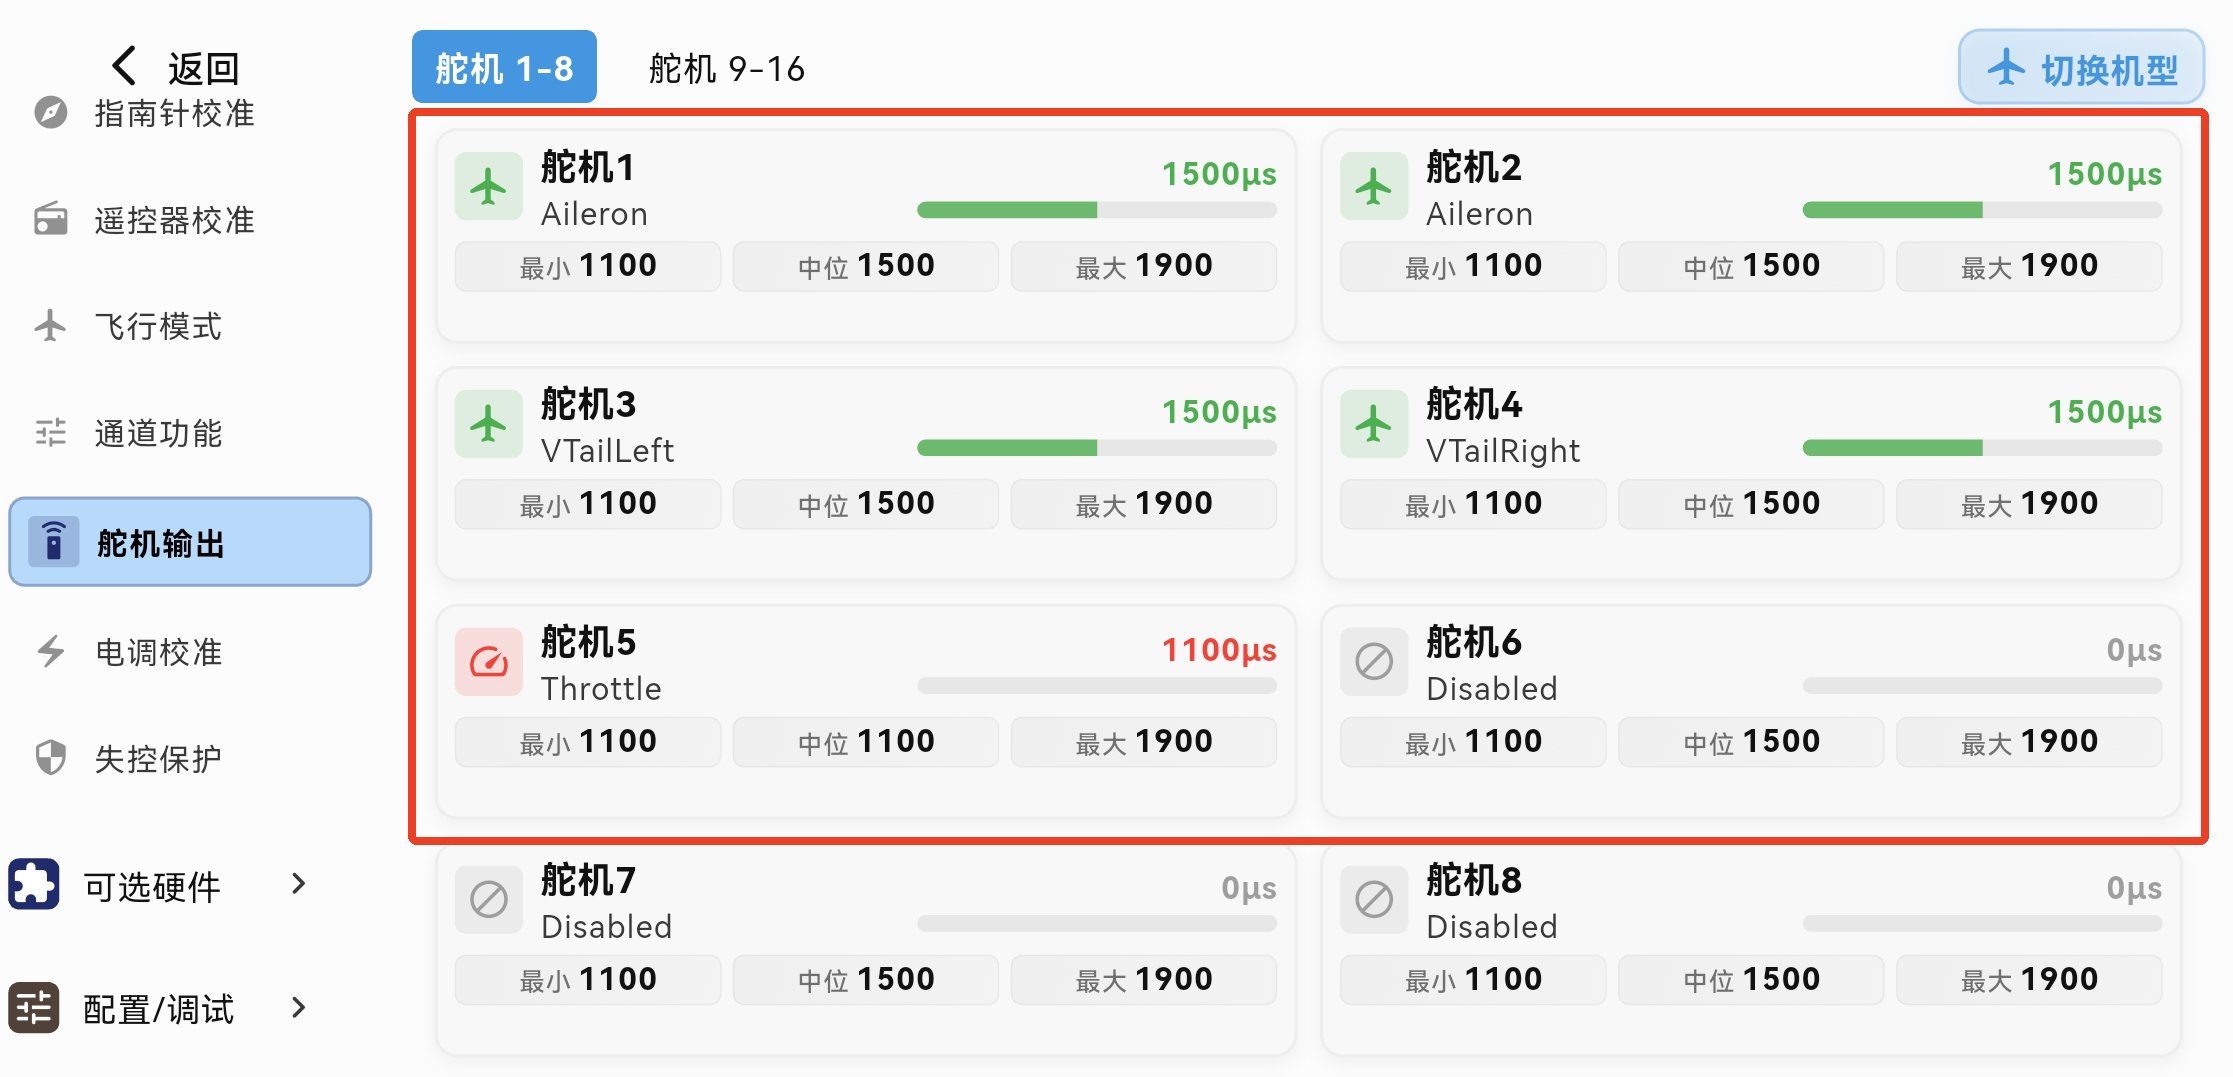Click the channel functions sliders icon
The width and height of the screenshot is (2233, 1077).
point(51,432)
